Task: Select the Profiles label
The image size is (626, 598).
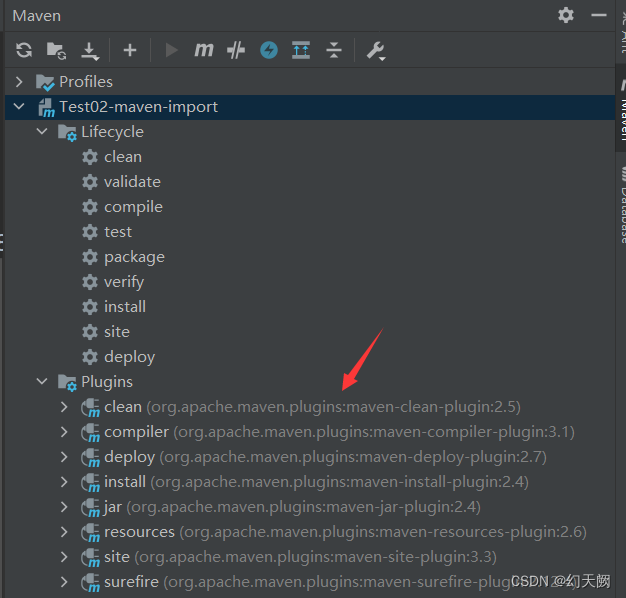Action: 86,82
